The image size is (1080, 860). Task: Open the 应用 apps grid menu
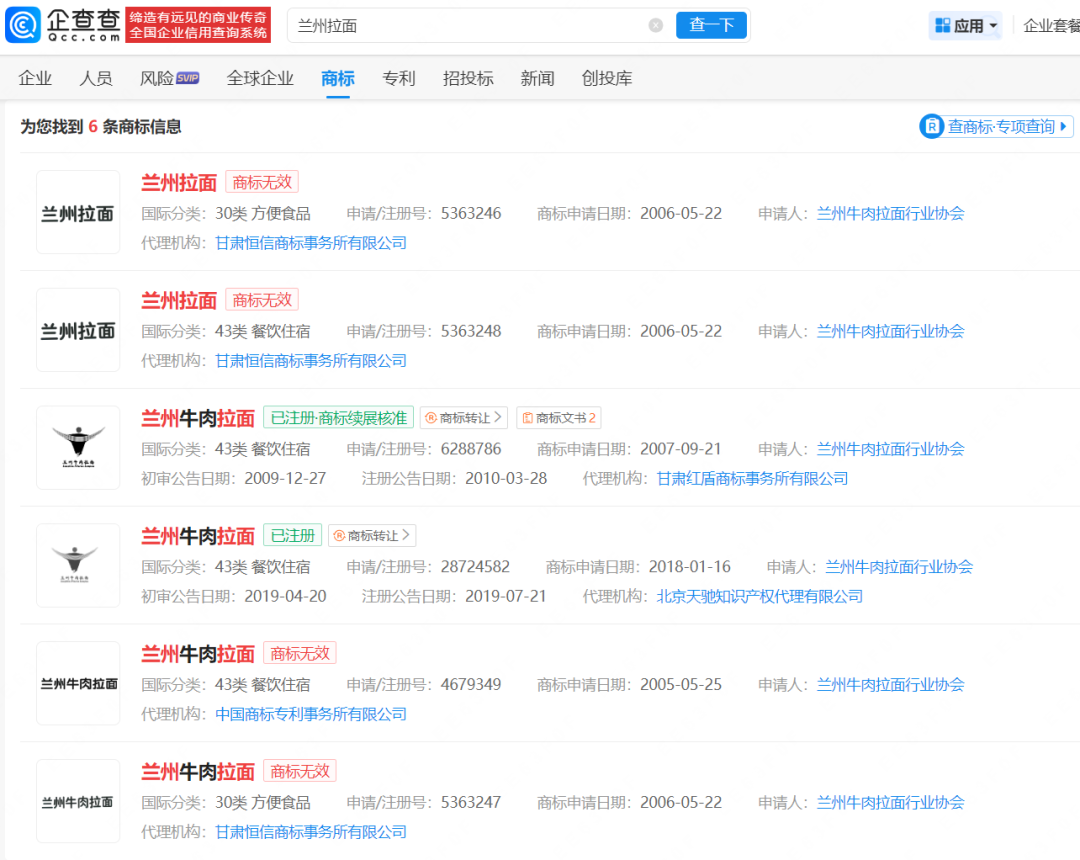(x=966, y=26)
